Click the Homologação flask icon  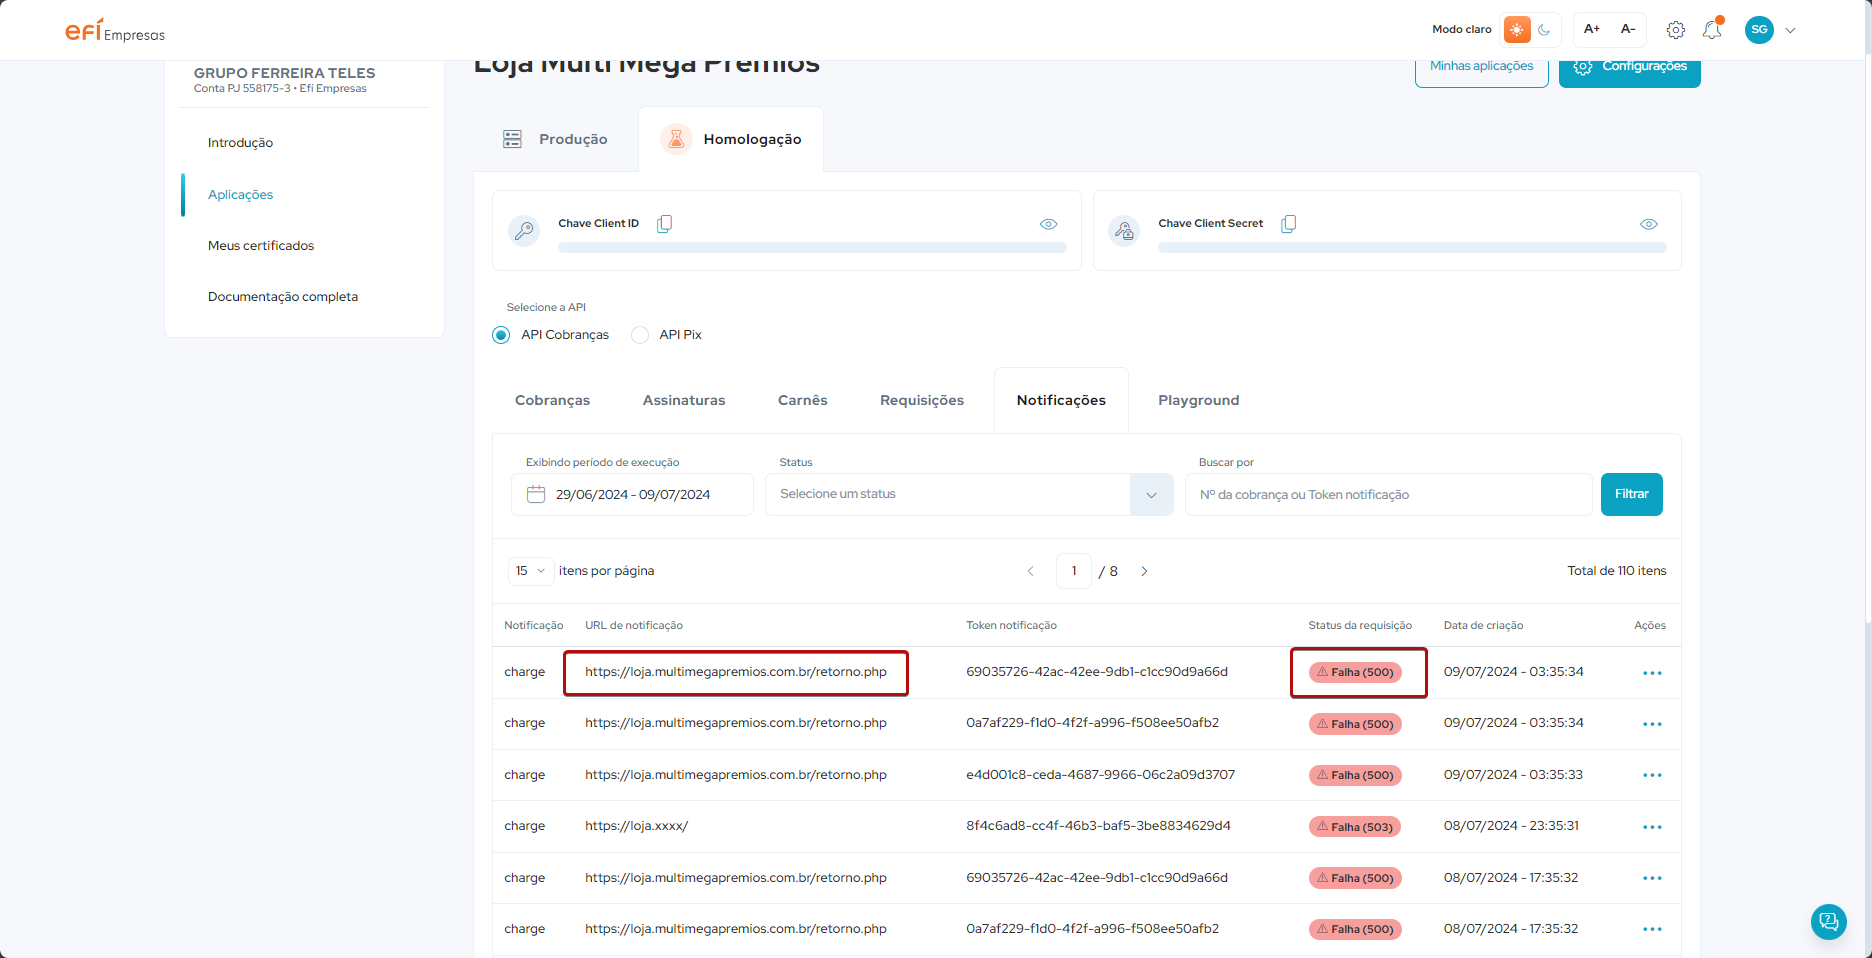[676, 139]
